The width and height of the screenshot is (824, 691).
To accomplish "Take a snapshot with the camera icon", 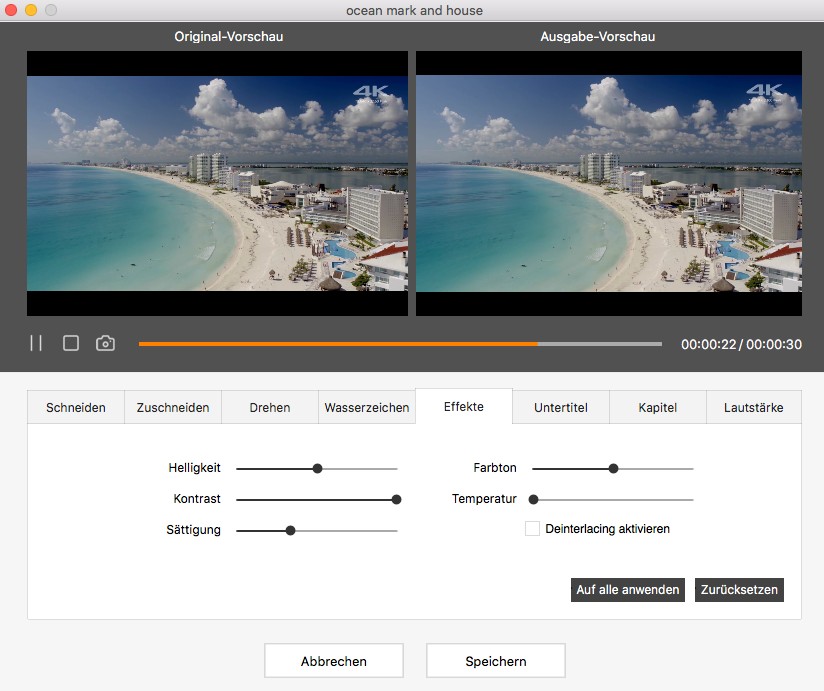I will pyautogui.click(x=105, y=343).
